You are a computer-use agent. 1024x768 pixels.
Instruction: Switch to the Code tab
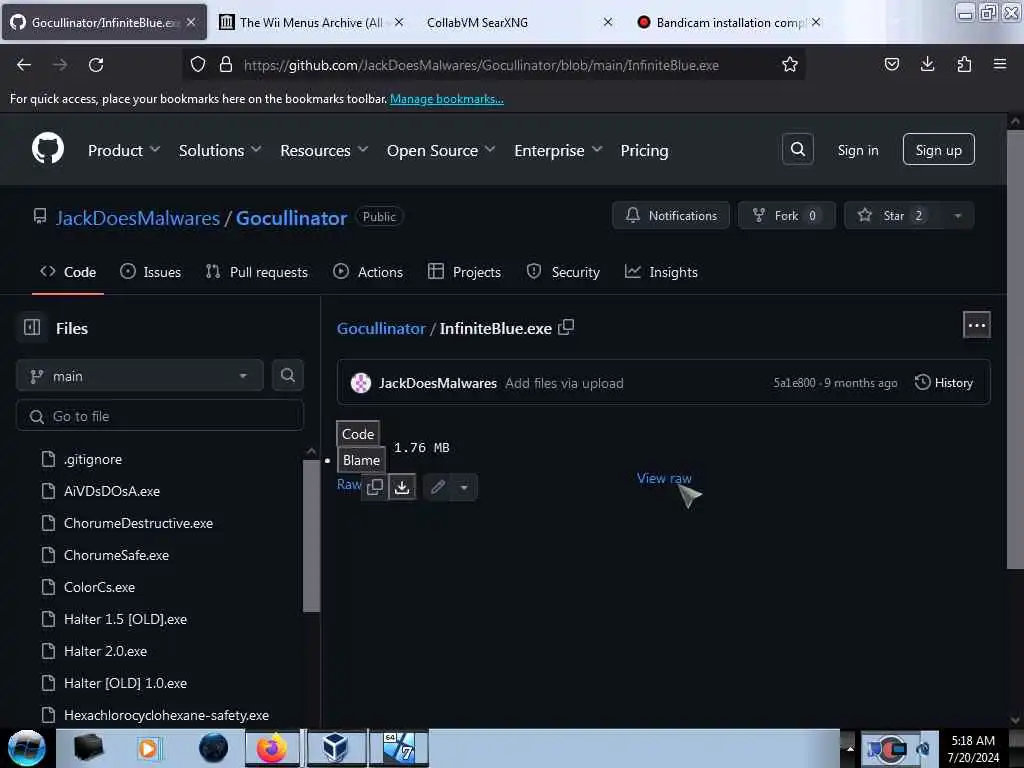pos(68,272)
